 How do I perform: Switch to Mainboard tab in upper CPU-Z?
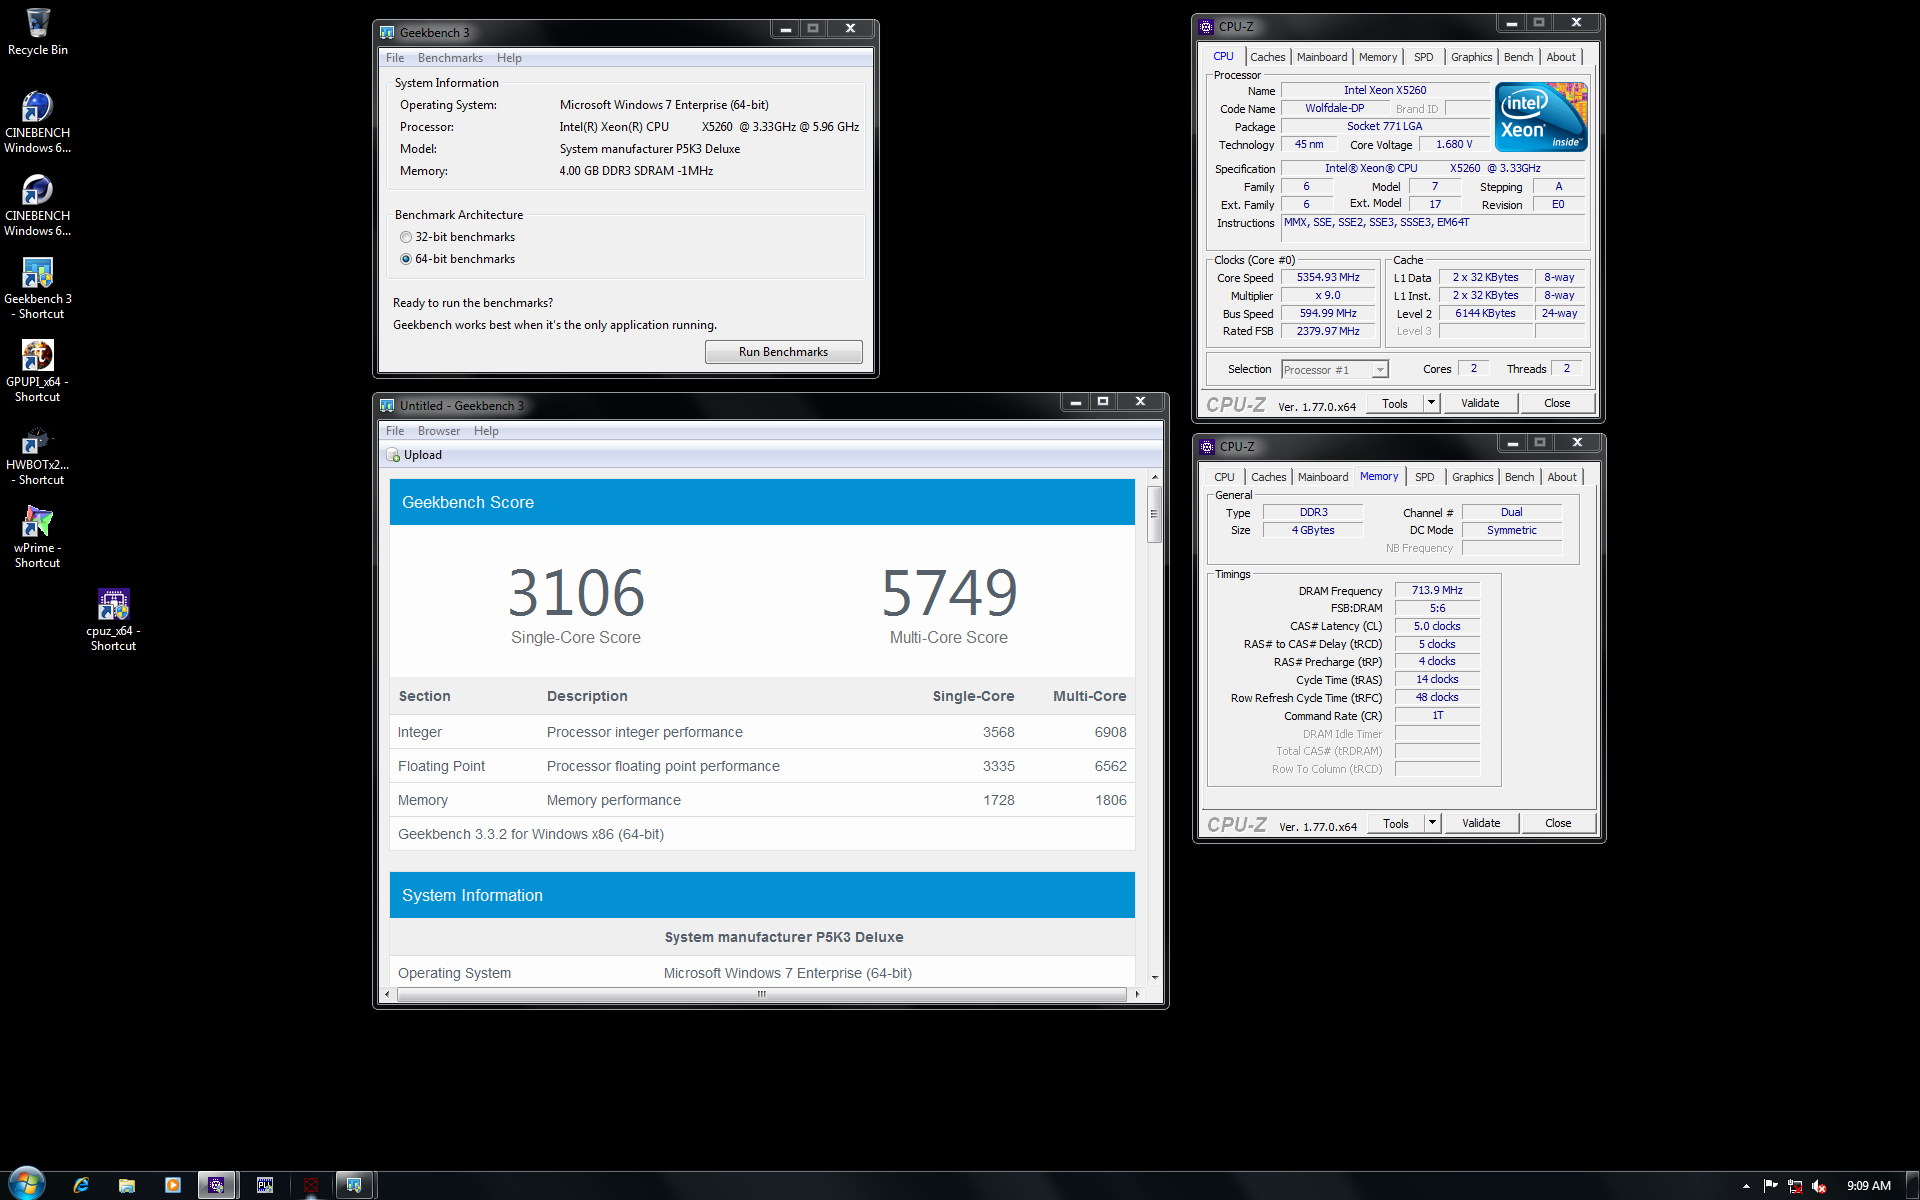pos(1322,57)
